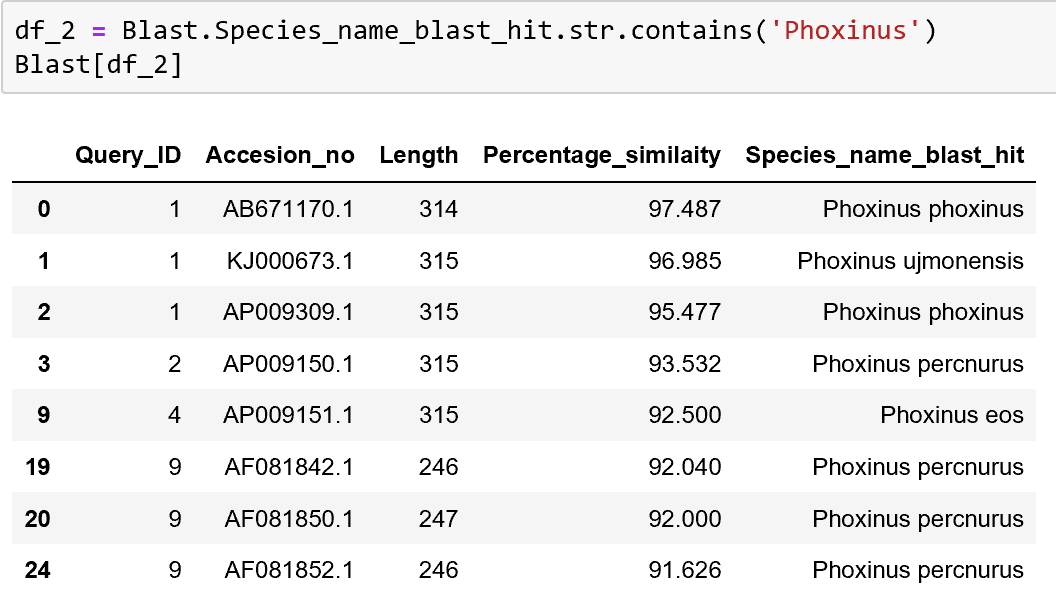Click the code cell's first line defining df_2
1056x601 pixels.
[475, 31]
